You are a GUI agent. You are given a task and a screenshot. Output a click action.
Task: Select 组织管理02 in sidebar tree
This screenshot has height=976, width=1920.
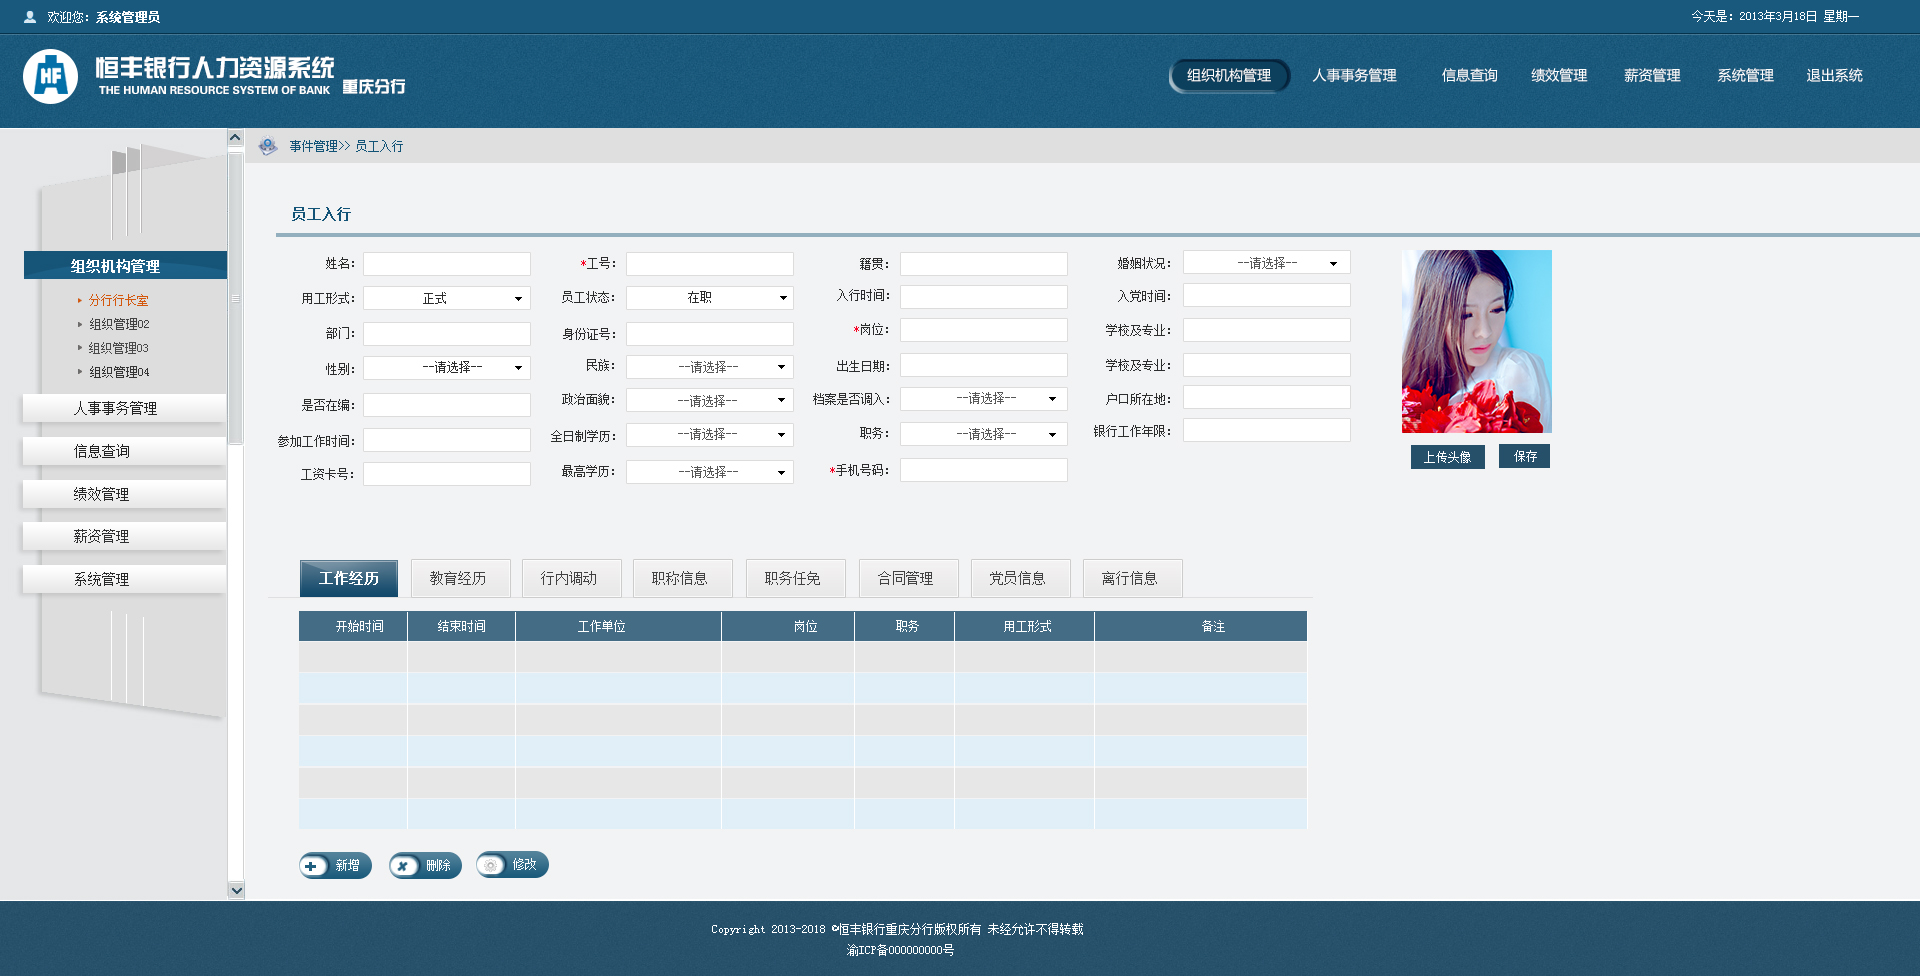pos(119,324)
